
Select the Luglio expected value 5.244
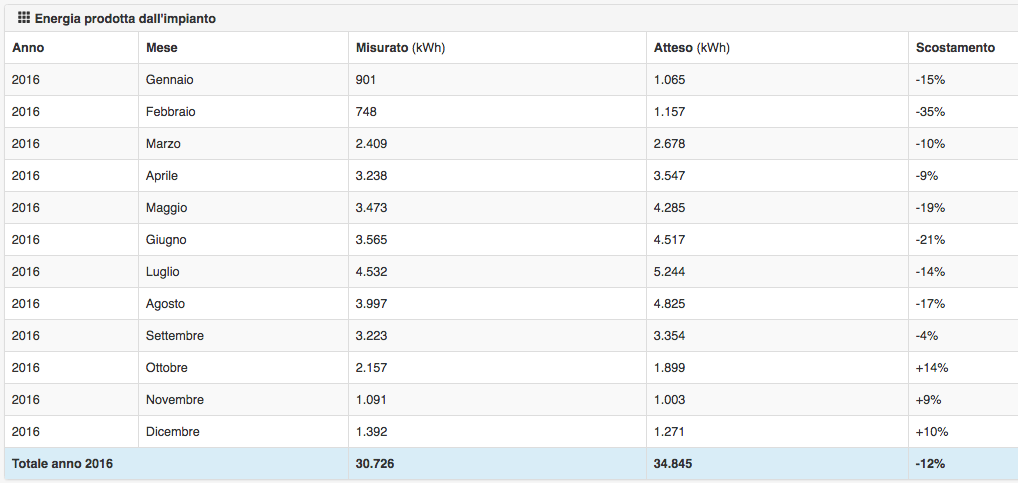[669, 271]
